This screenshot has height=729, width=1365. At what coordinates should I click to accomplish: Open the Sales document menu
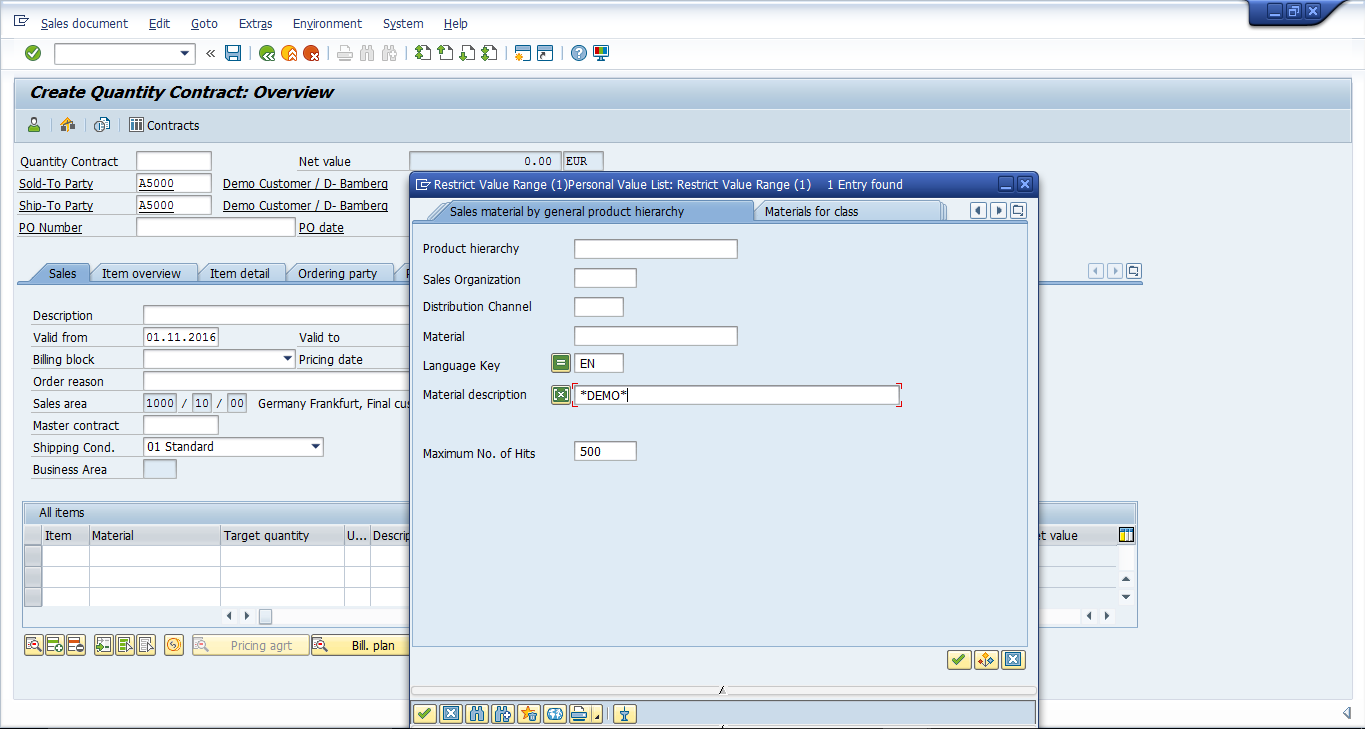click(84, 23)
